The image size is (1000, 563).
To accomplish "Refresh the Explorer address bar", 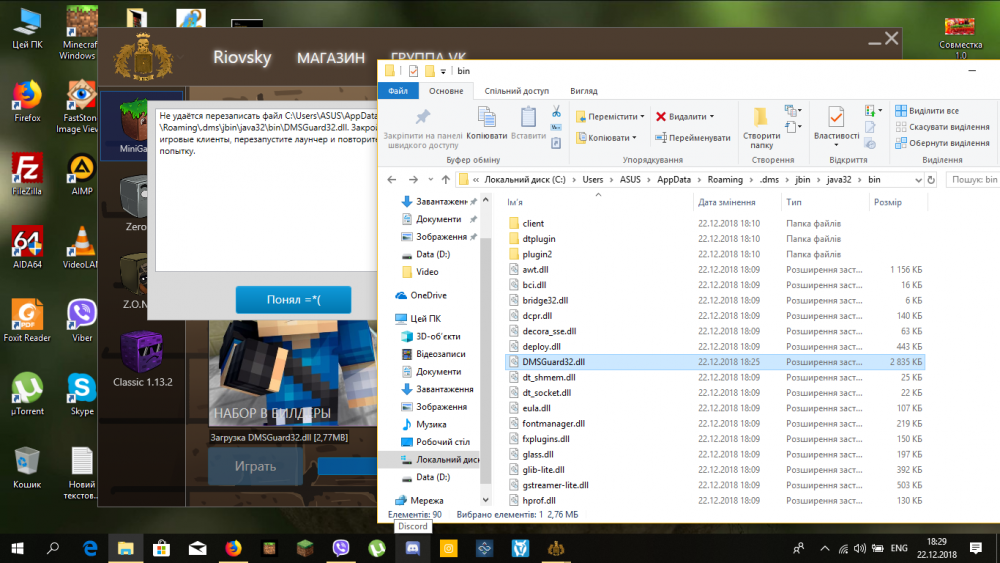I will pos(931,180).
